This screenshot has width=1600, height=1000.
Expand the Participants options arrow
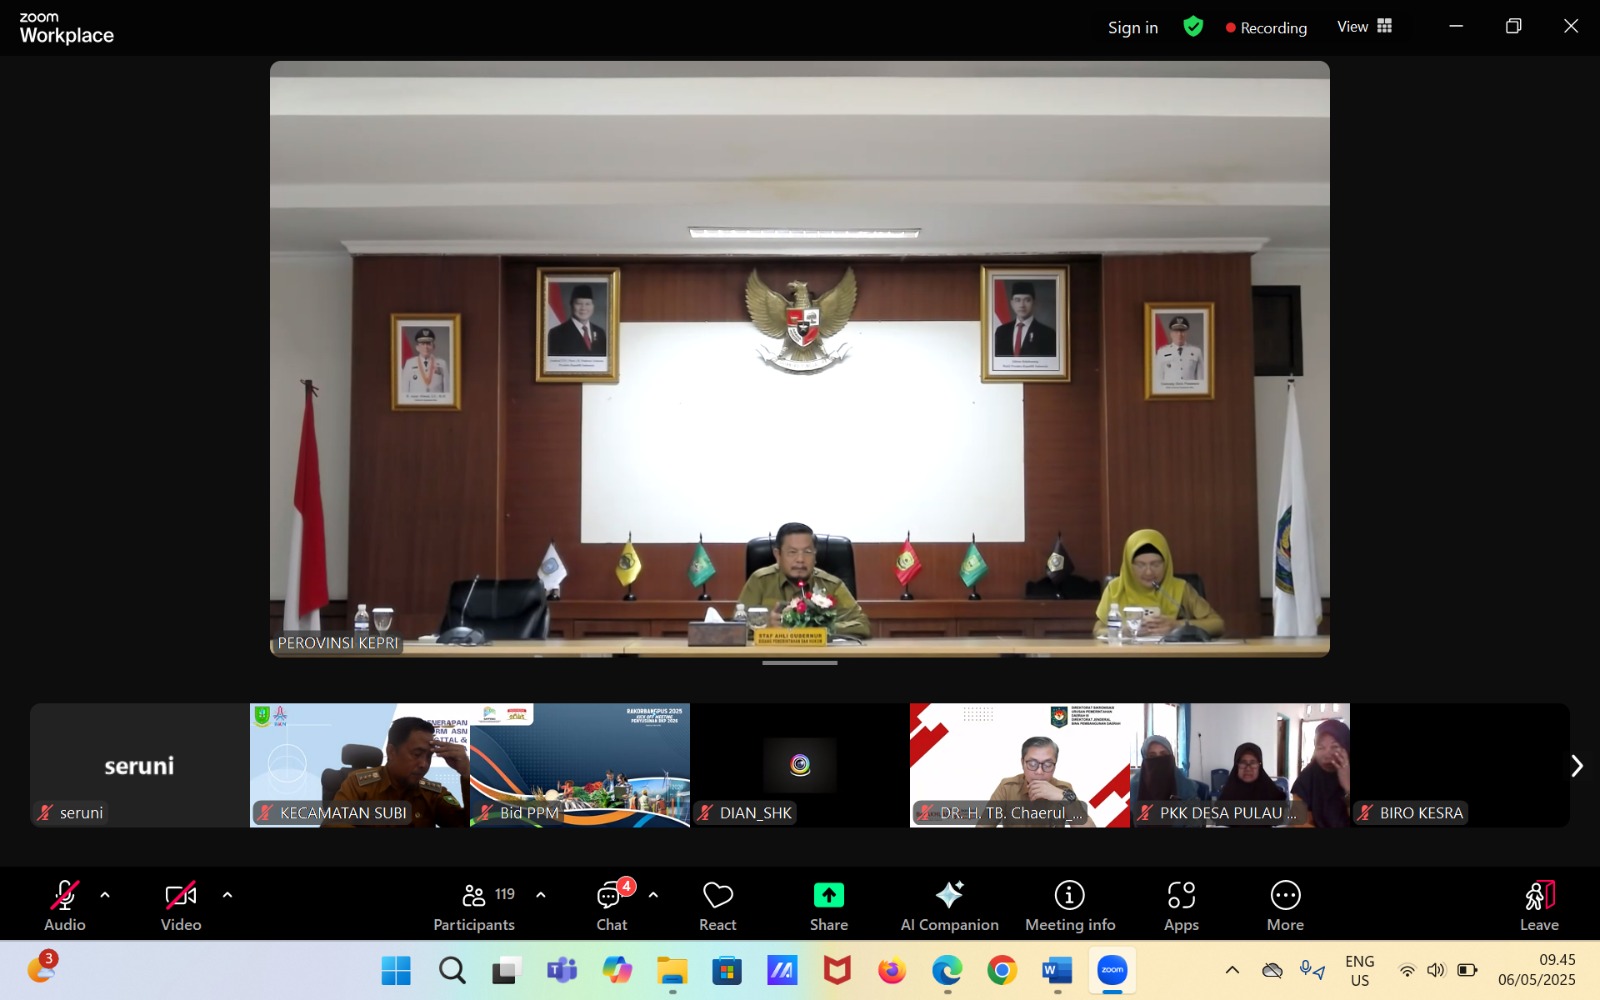coord(541,895)
